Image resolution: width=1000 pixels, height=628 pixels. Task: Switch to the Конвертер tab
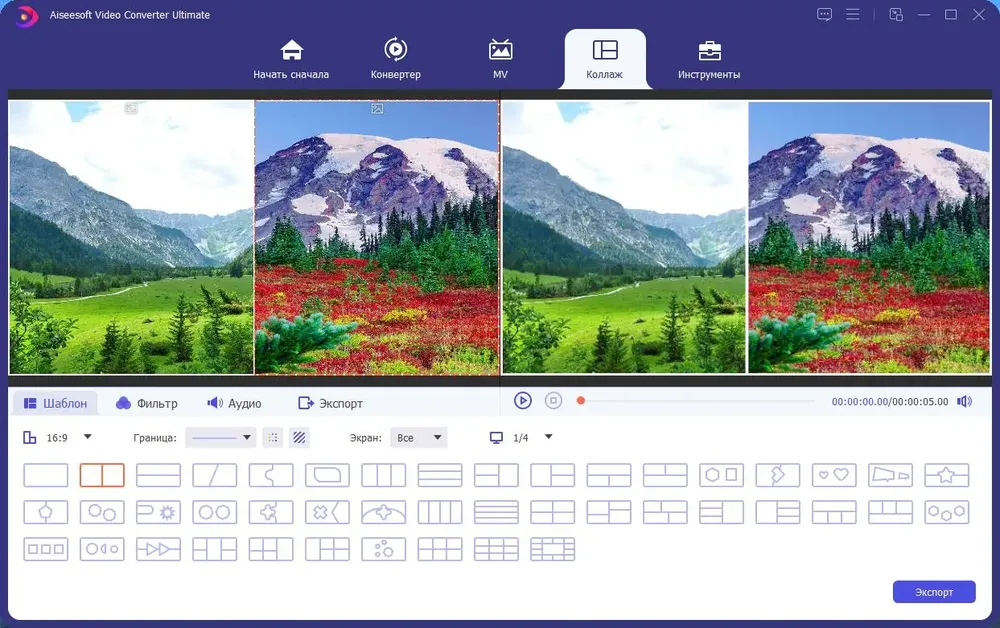click(395, 59)
